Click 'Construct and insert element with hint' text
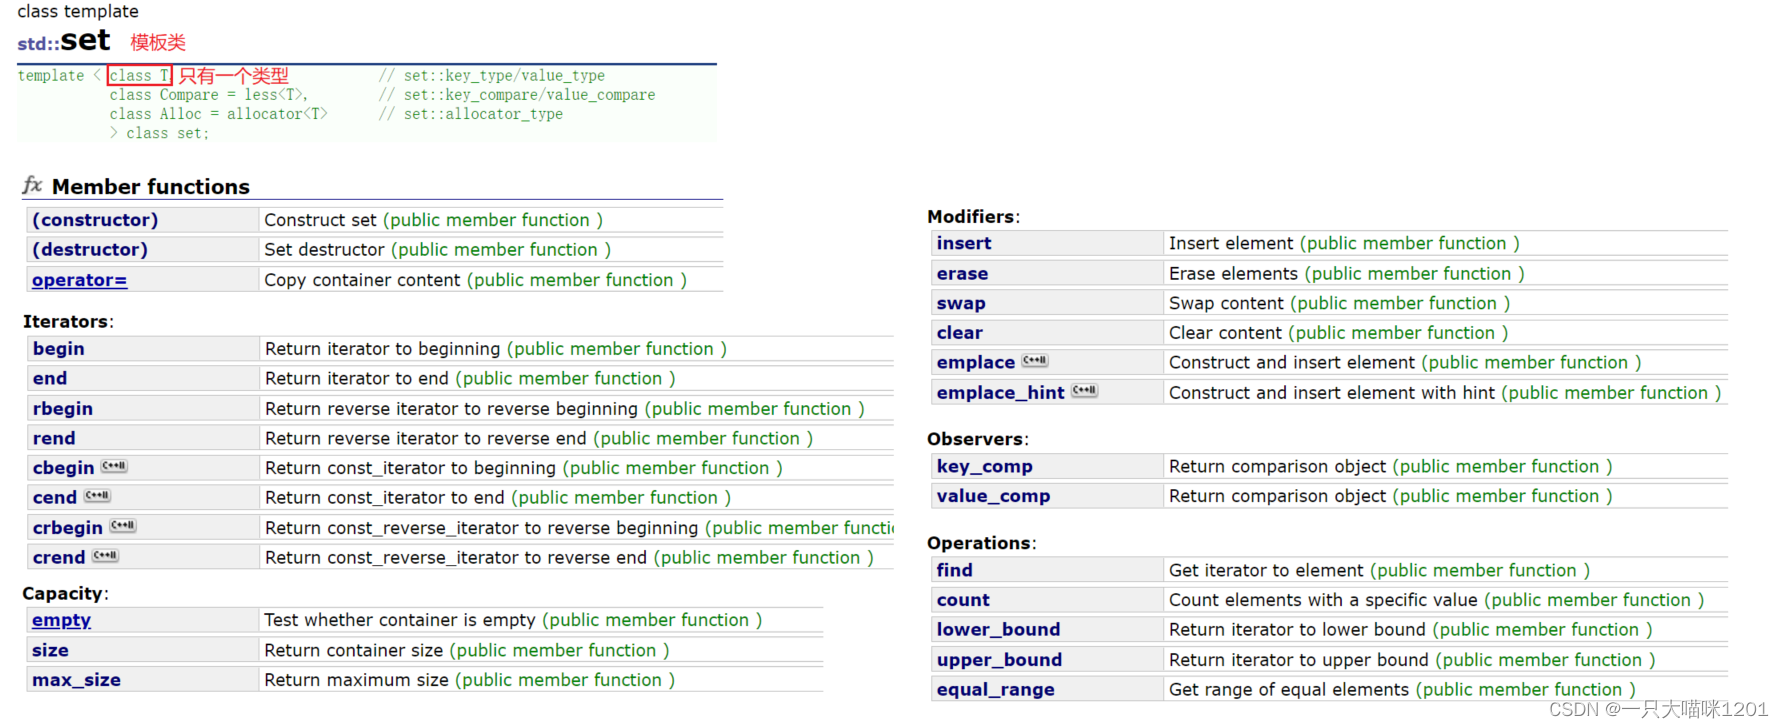This screenshot has height=728, width=1784. tap(1332, 393)
